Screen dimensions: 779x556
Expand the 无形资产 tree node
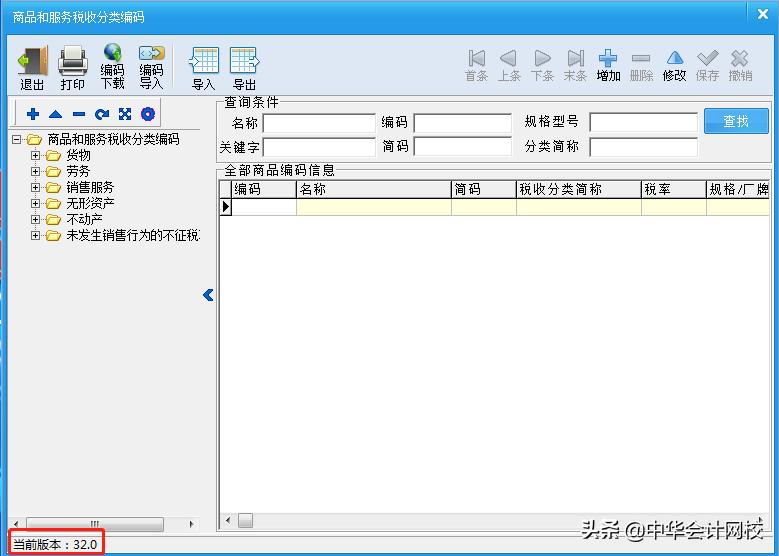[35, 203]
